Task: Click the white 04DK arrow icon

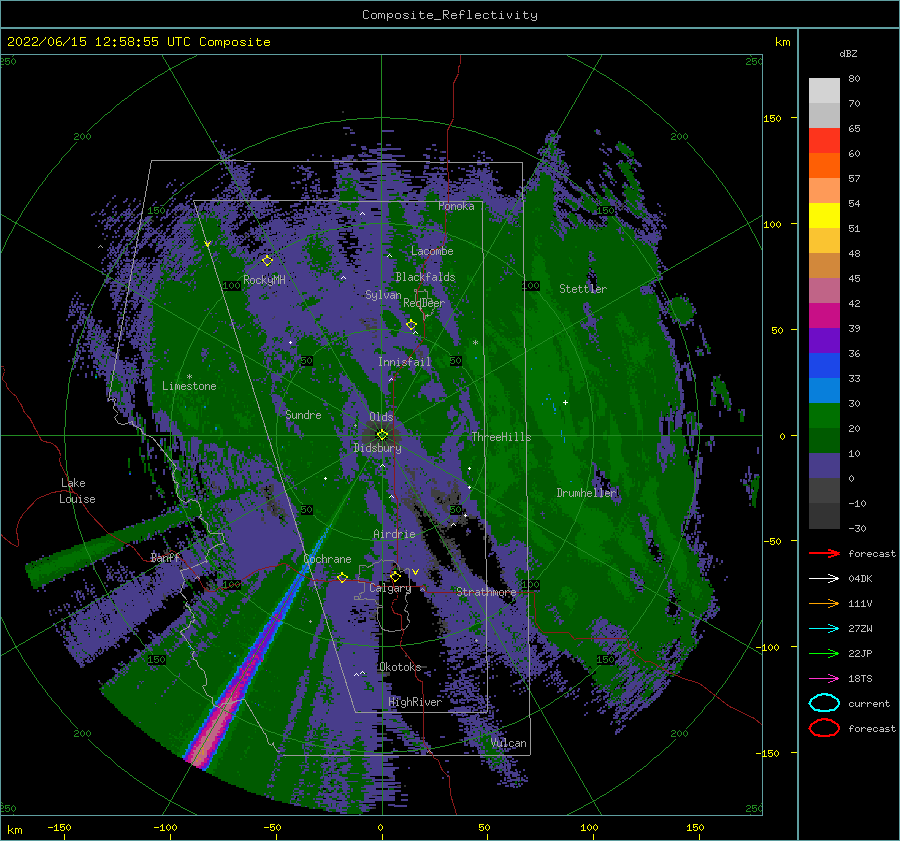Action: [x=824, y=578]
